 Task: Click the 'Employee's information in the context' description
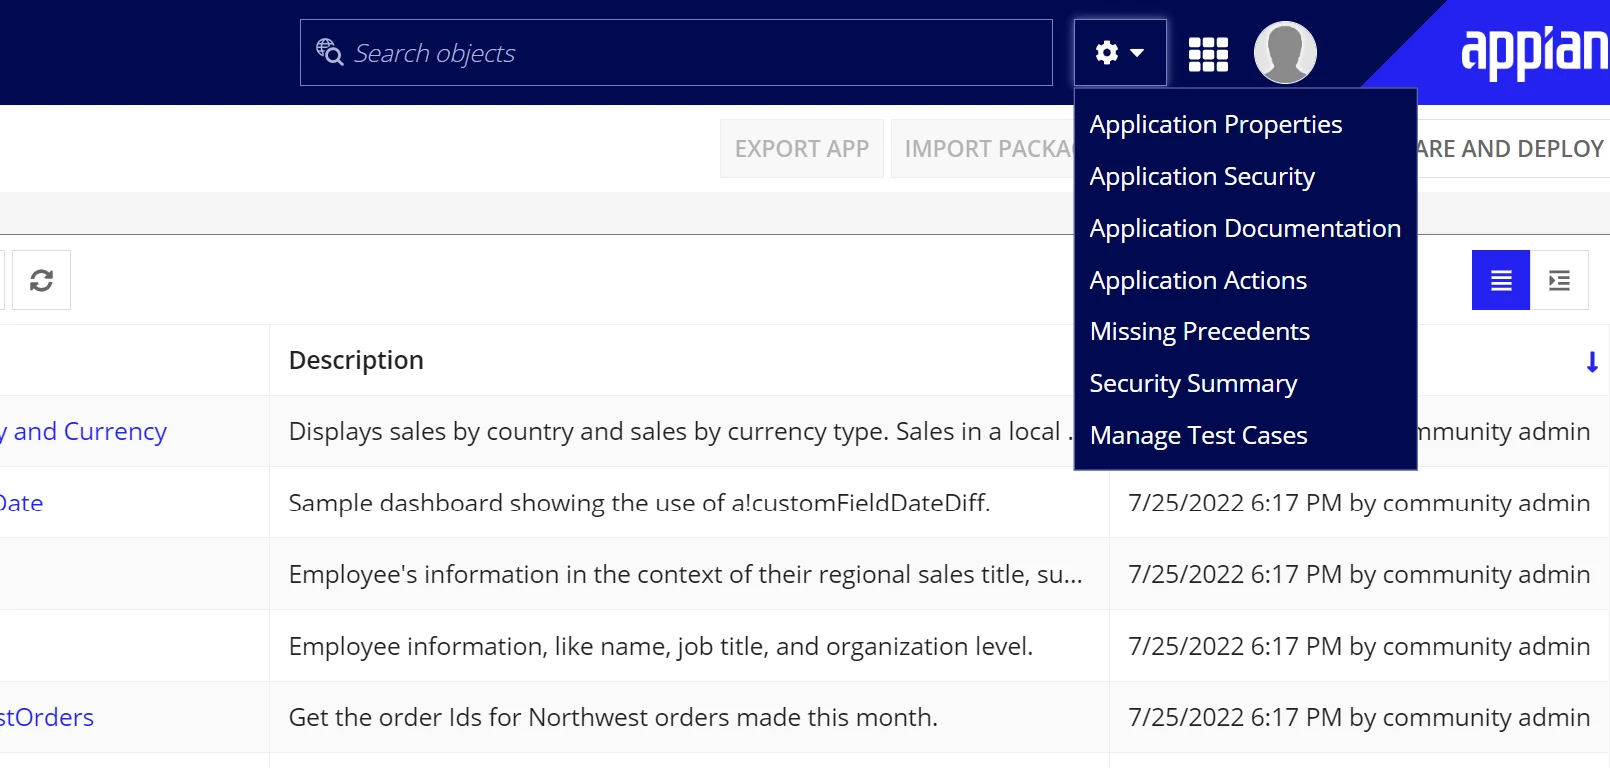pos(685,574)
